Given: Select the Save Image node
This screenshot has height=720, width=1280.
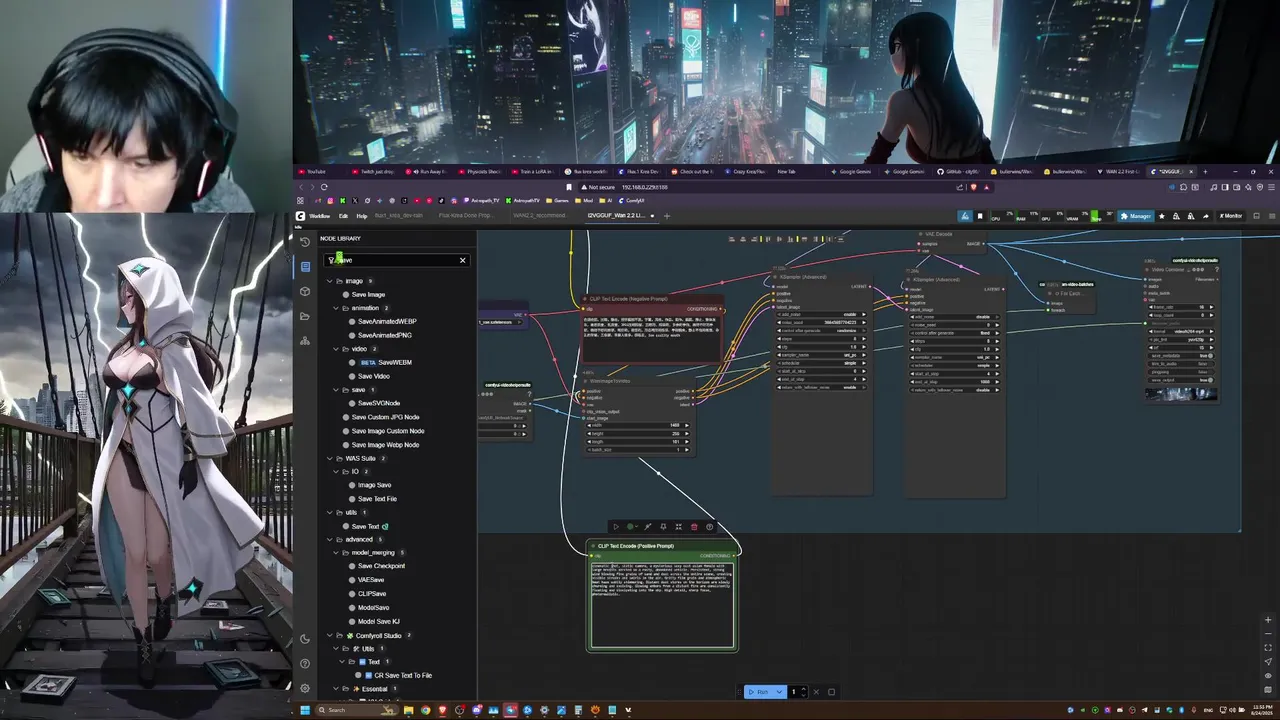Looking at the screenshot, I should point(368,294).
